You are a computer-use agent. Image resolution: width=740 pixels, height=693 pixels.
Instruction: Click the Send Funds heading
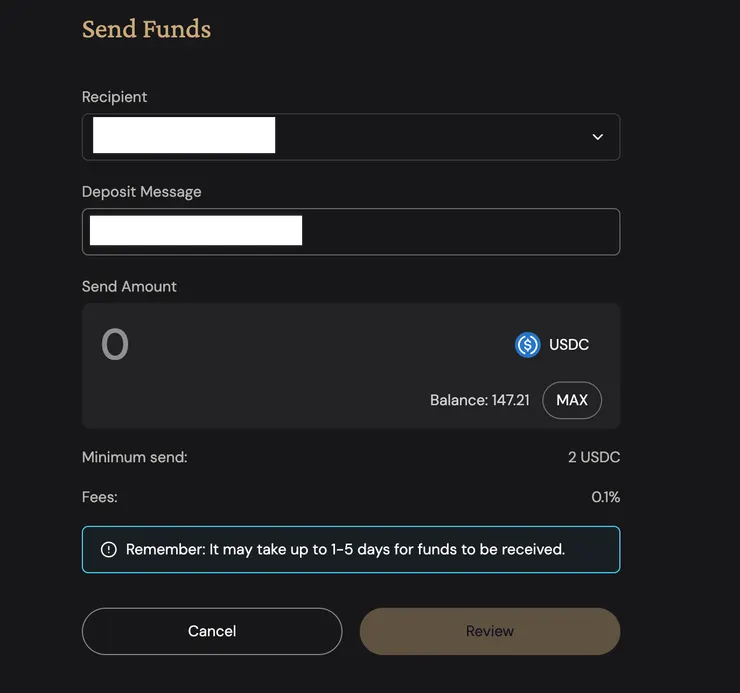click(146, 29)
